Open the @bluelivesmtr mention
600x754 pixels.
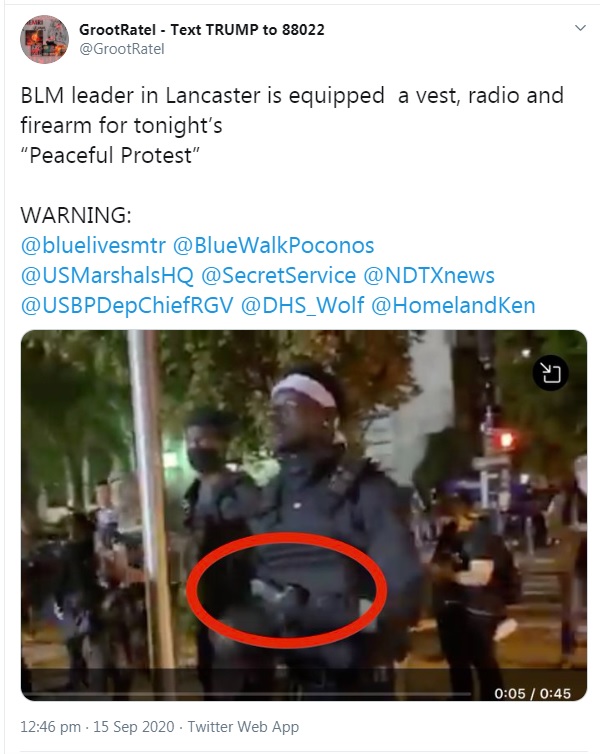[93, 245]
